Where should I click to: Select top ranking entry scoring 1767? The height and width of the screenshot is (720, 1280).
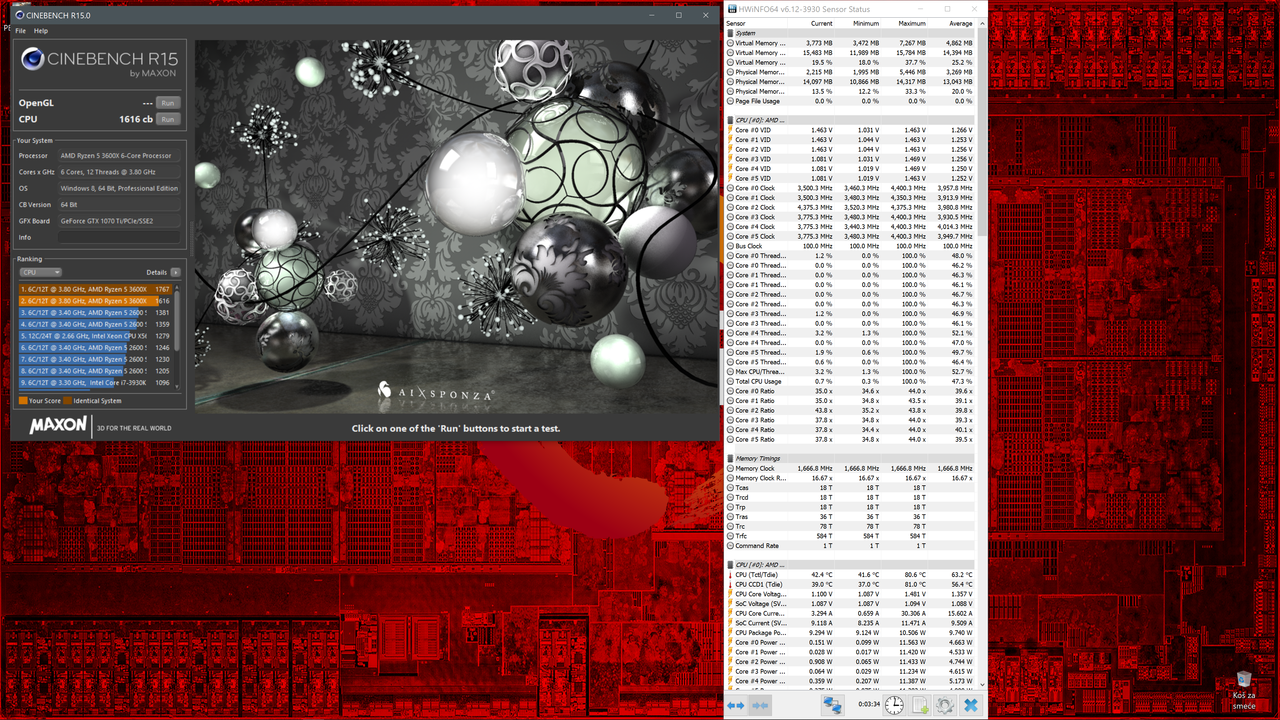(95, 289)
